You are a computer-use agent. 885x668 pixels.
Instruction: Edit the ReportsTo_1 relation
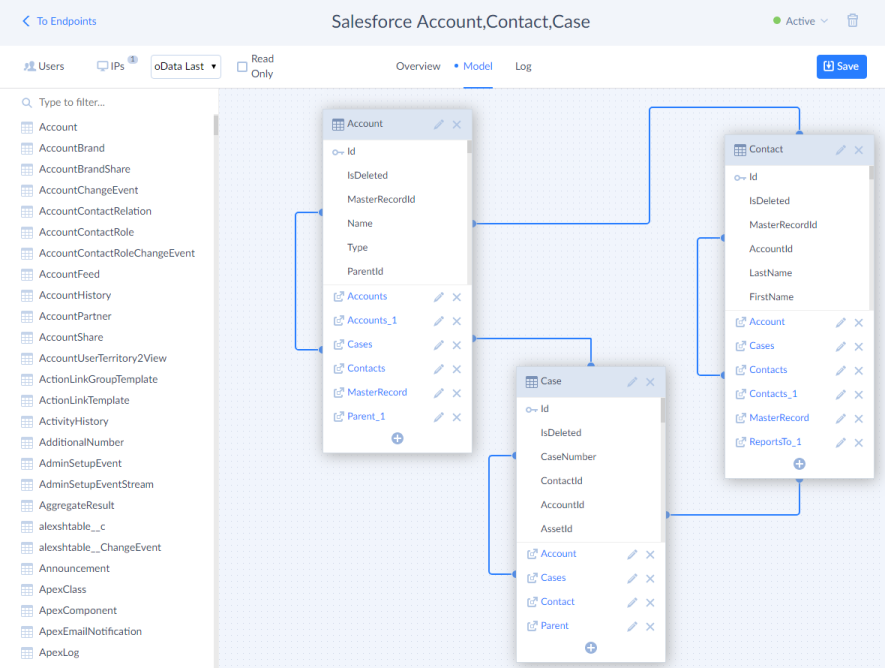click(x=840, y=443)
